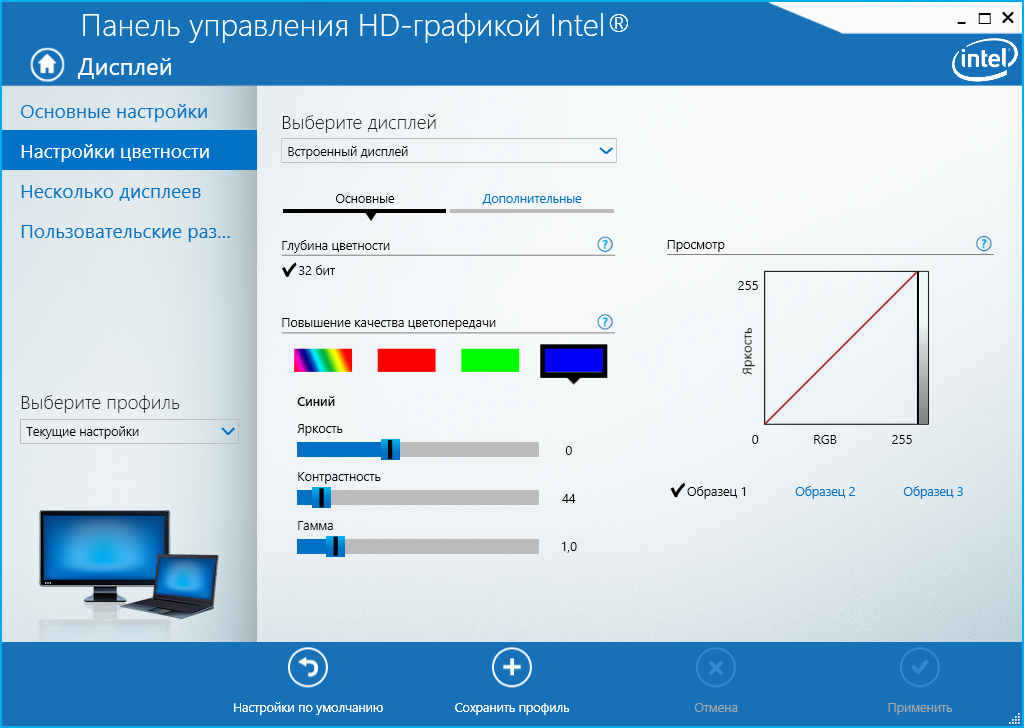Screen dimensions: 1024x728
Task: Click the Дисплей page title
Action: (125, 67)
